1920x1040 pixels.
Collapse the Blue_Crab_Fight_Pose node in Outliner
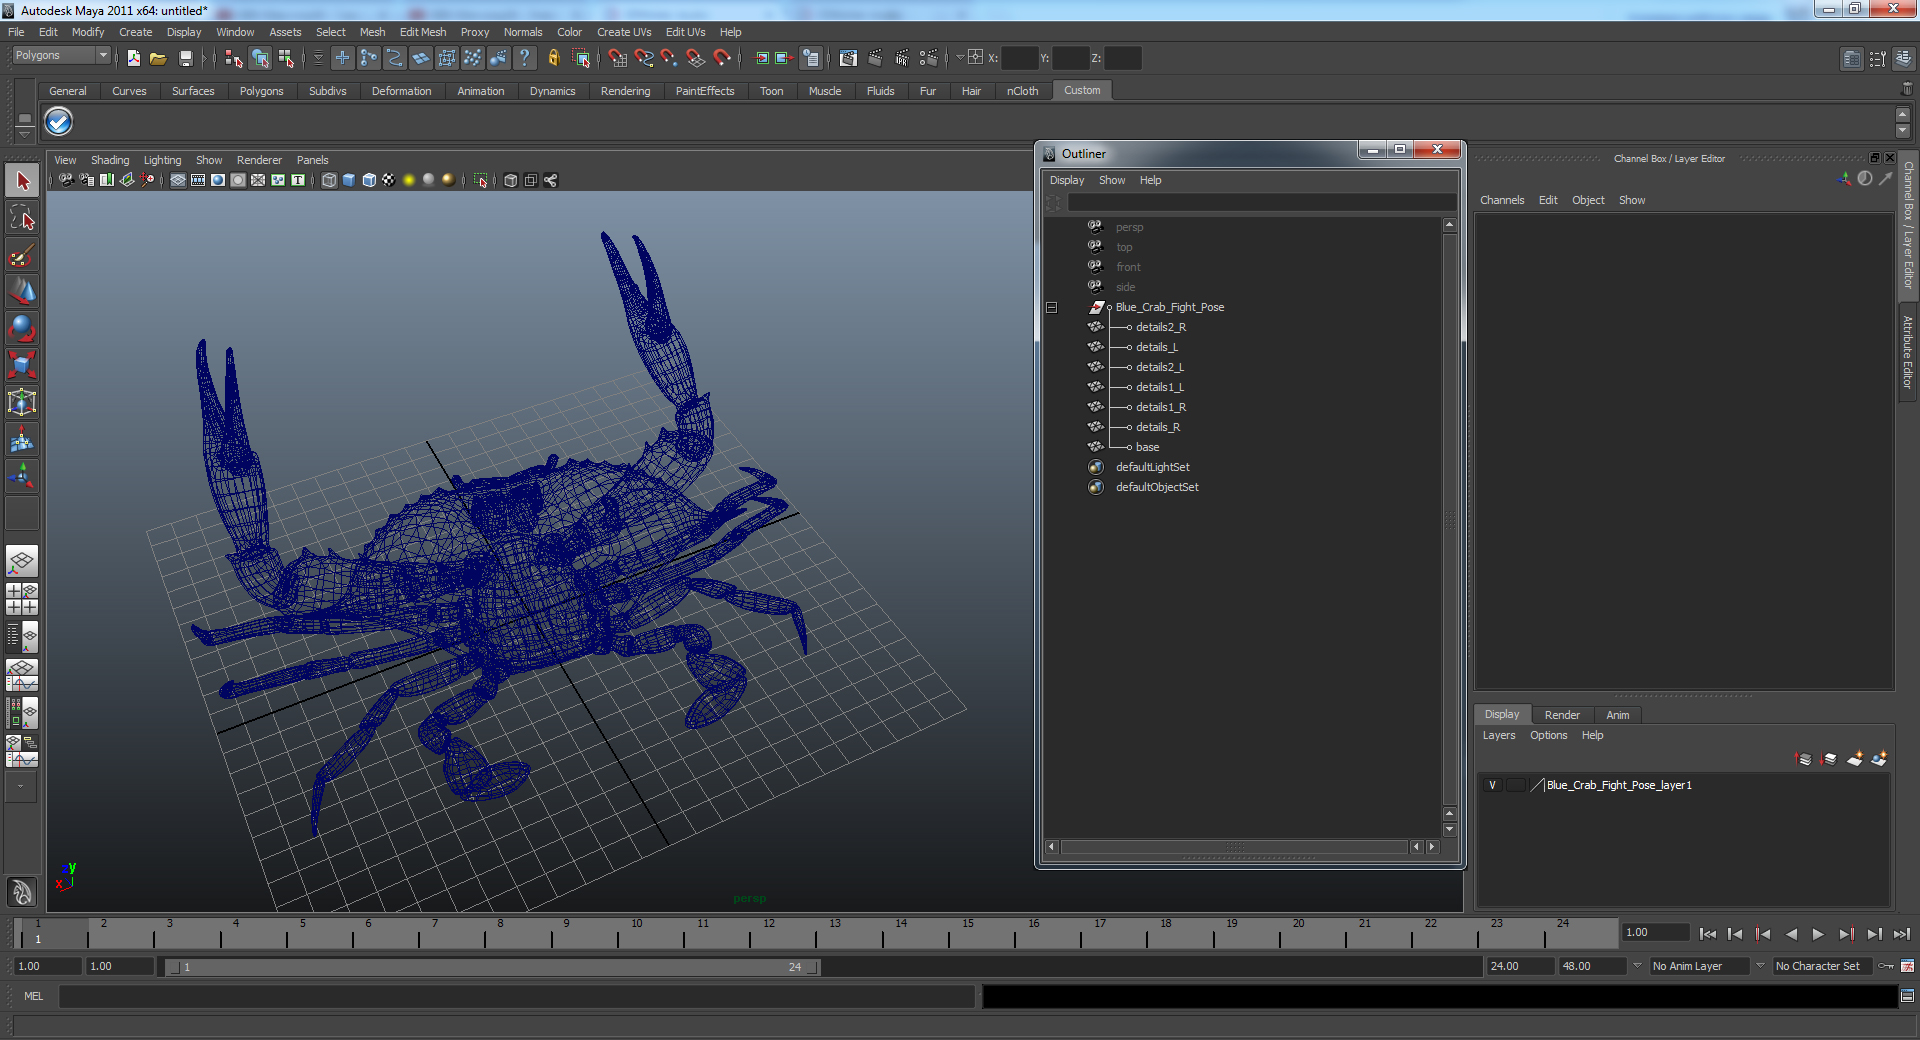(x=1051, y=307)
